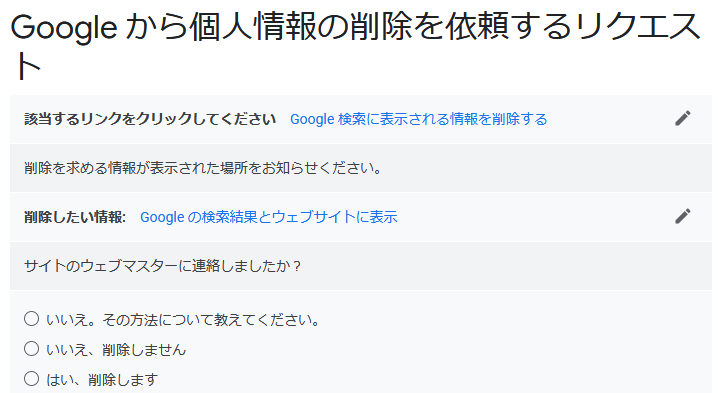Click heading 削除を求める情報が表示された場所をお知らせください。
This screenshot has height=393, width=718.
(203, 168)
